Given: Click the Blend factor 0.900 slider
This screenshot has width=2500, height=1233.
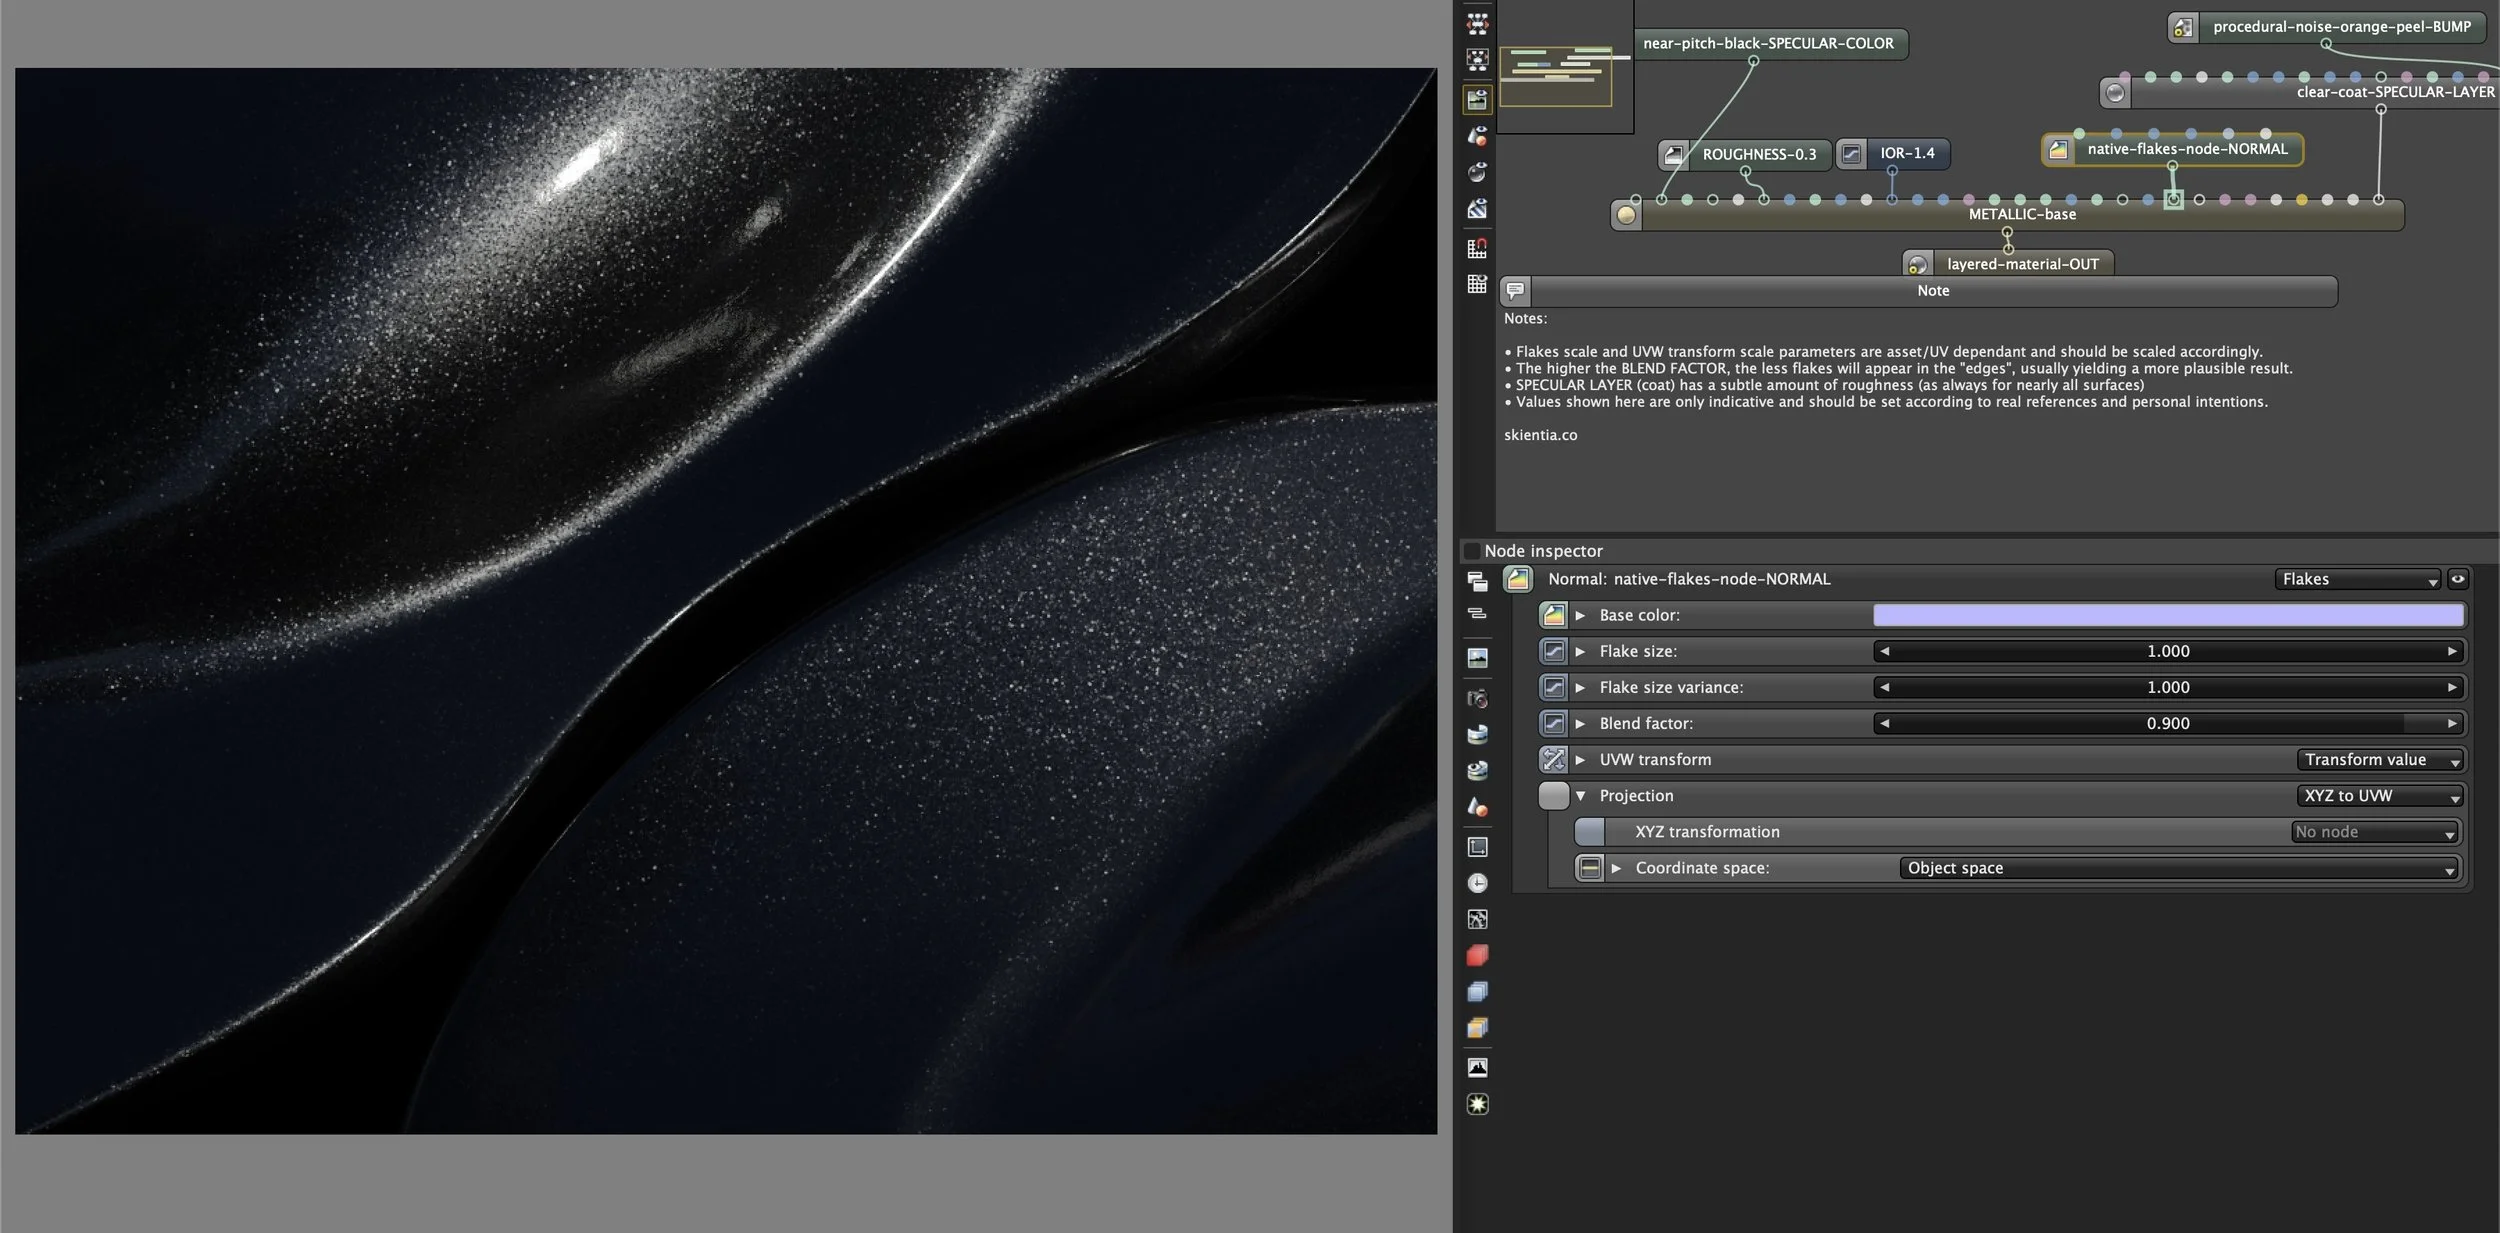Looking at the screenshot, I should coord(2167,724).
